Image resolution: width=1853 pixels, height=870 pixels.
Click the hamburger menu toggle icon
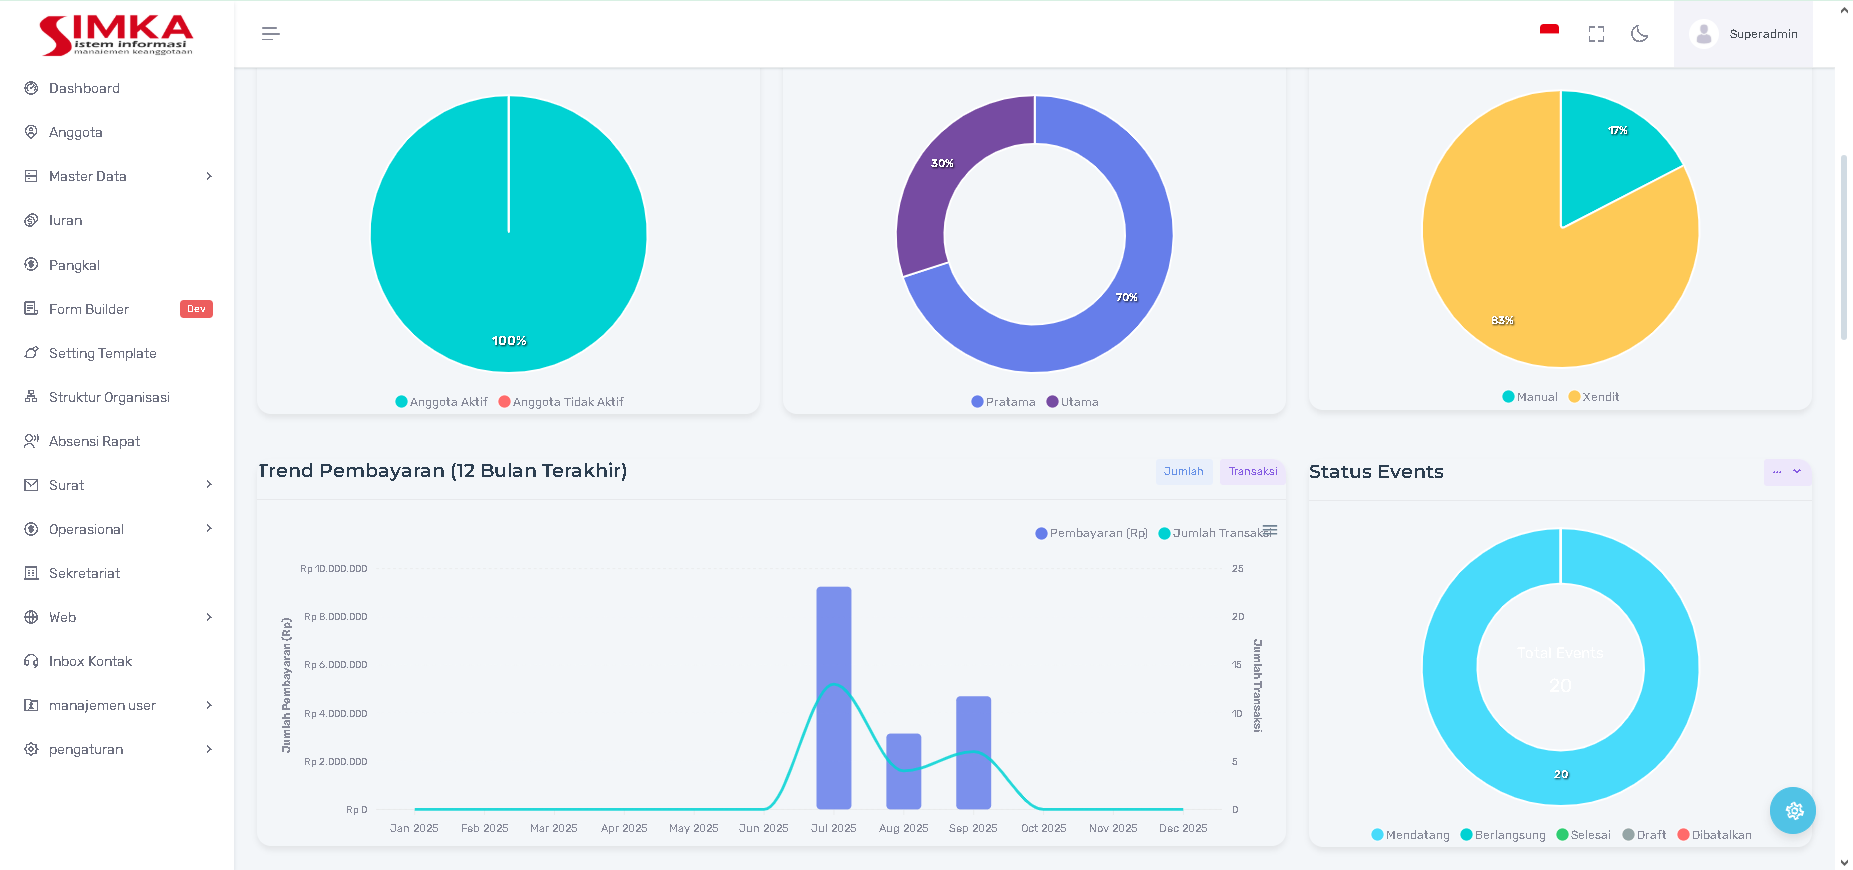click(270, 34)
